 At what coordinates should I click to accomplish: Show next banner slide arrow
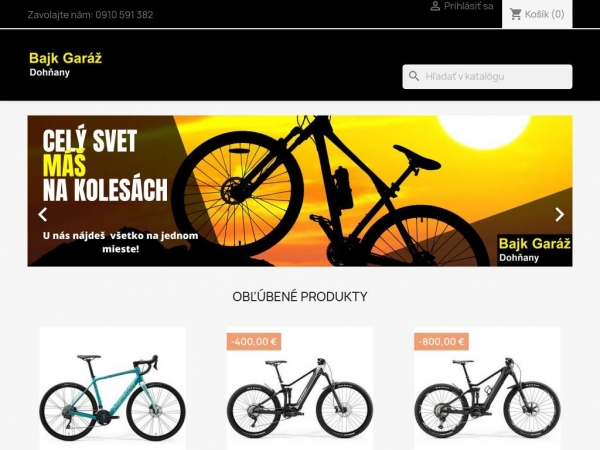click(559, 214)
